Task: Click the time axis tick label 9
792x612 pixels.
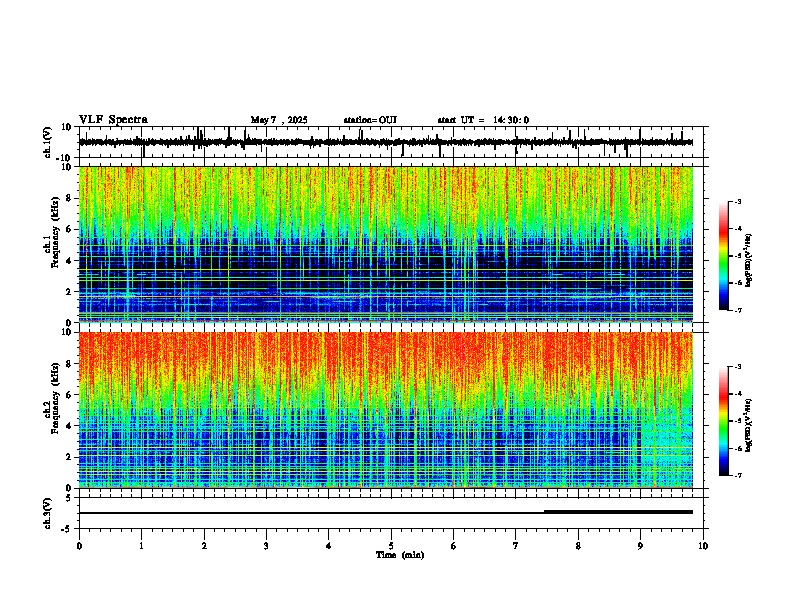Action: (640, 546)
